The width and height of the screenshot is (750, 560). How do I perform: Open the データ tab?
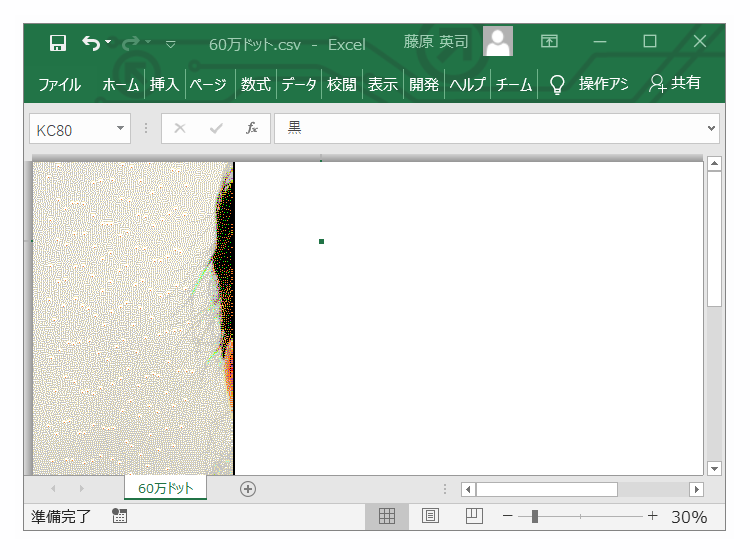(x=298, y=84)
